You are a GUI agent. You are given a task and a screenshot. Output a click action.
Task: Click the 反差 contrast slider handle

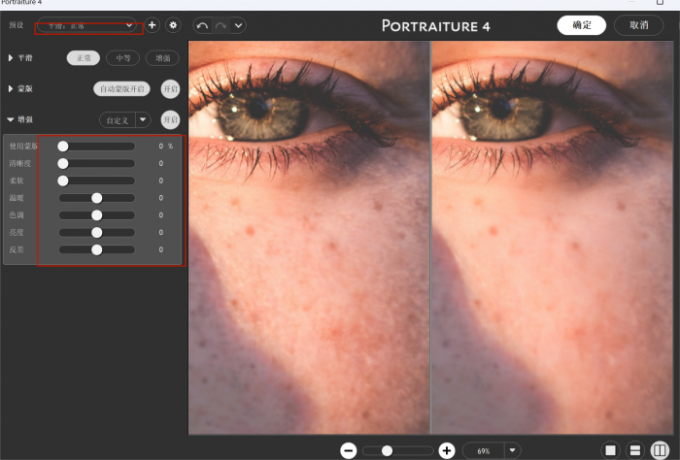click(97, 250)
